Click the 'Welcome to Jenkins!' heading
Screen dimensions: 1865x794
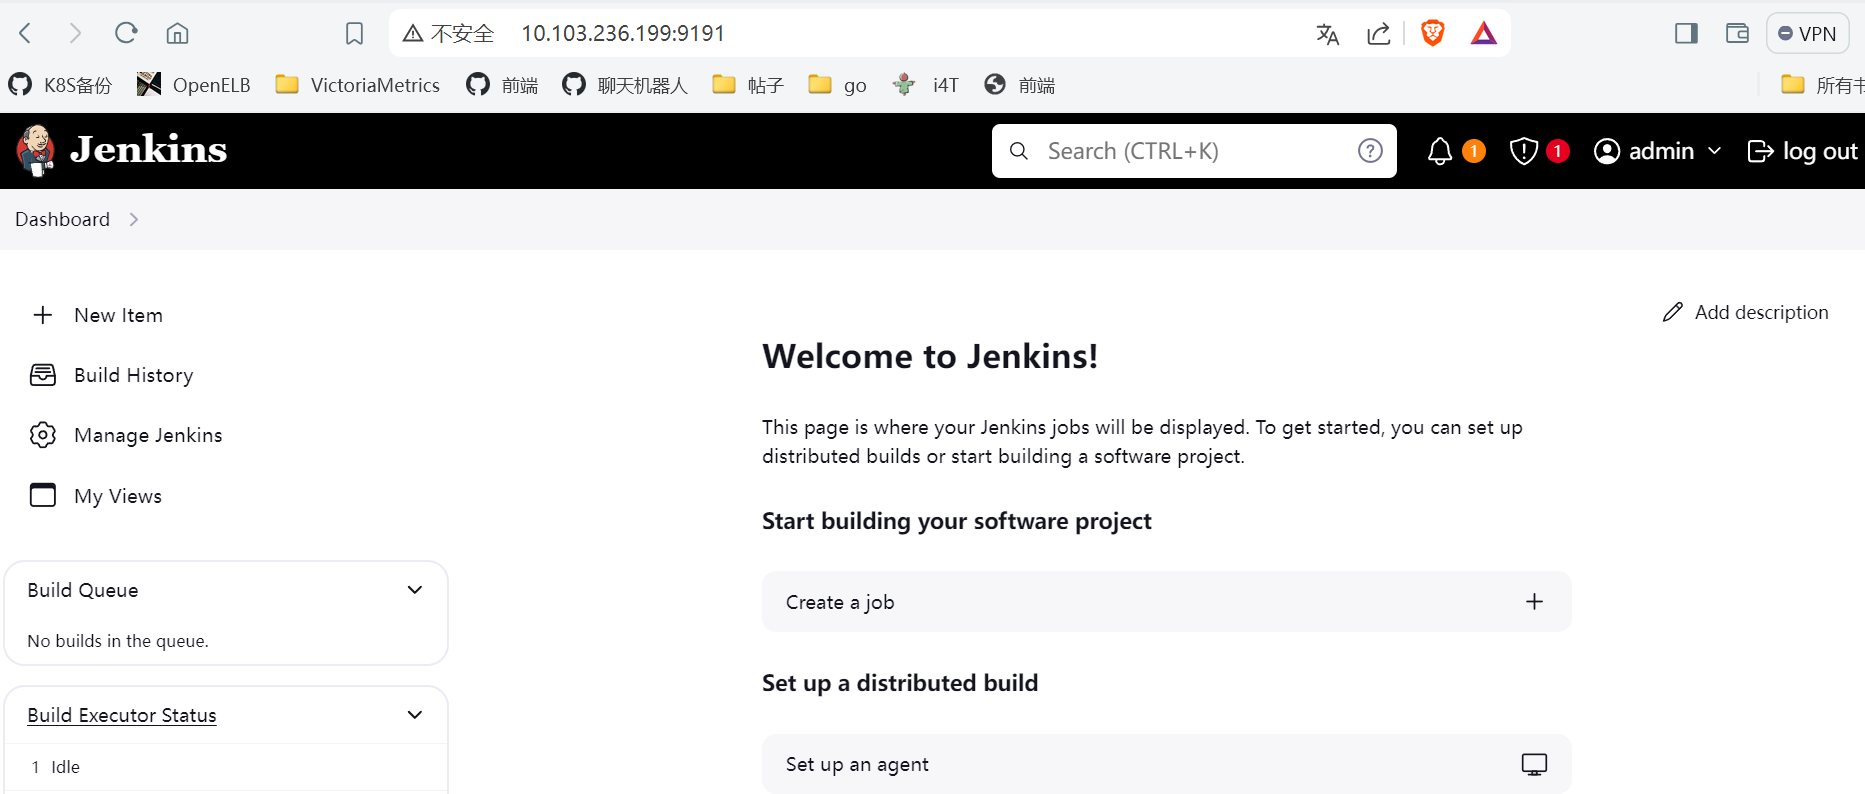click(930, 357)
